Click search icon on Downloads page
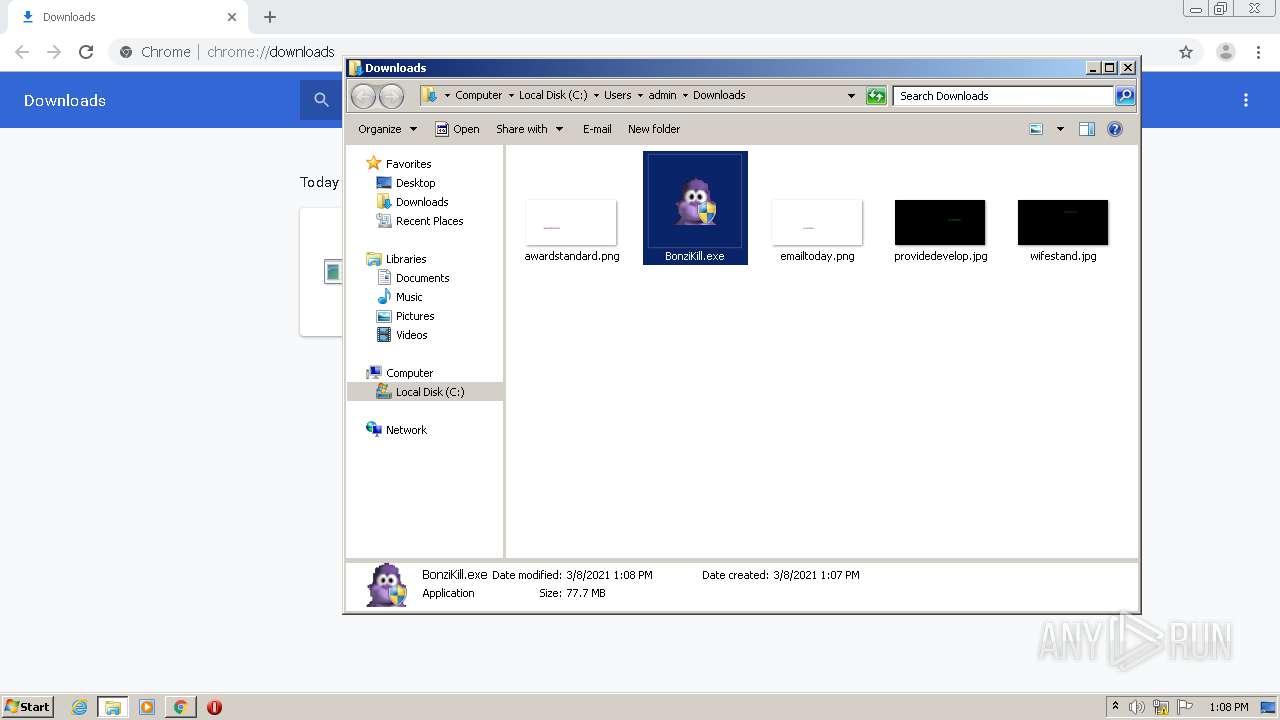Screen dimensions: 1280x720 [x=321, y=100]
